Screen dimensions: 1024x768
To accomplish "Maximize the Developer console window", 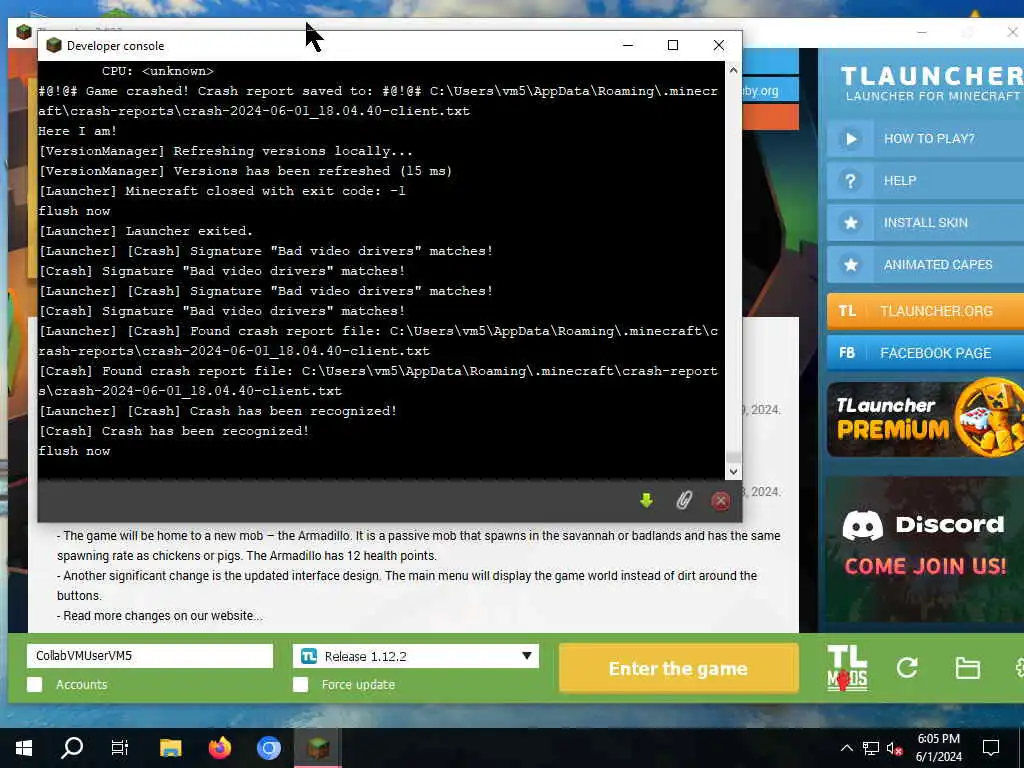I will point(673,45).
